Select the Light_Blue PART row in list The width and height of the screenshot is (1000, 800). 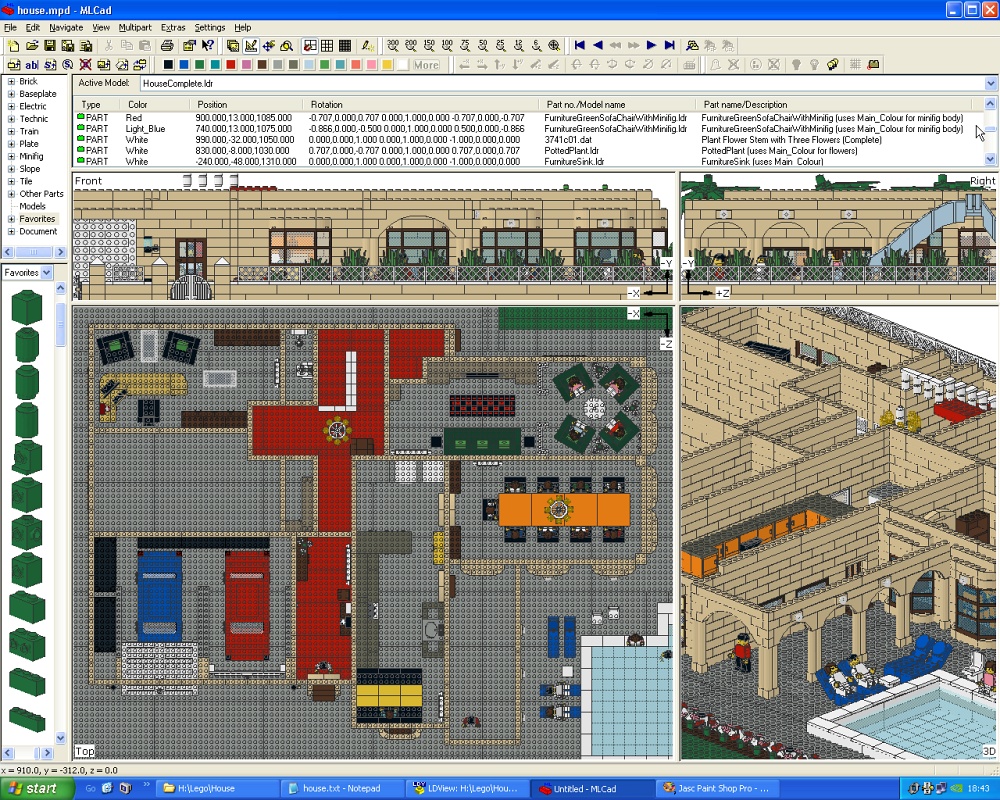click(528, 129)
